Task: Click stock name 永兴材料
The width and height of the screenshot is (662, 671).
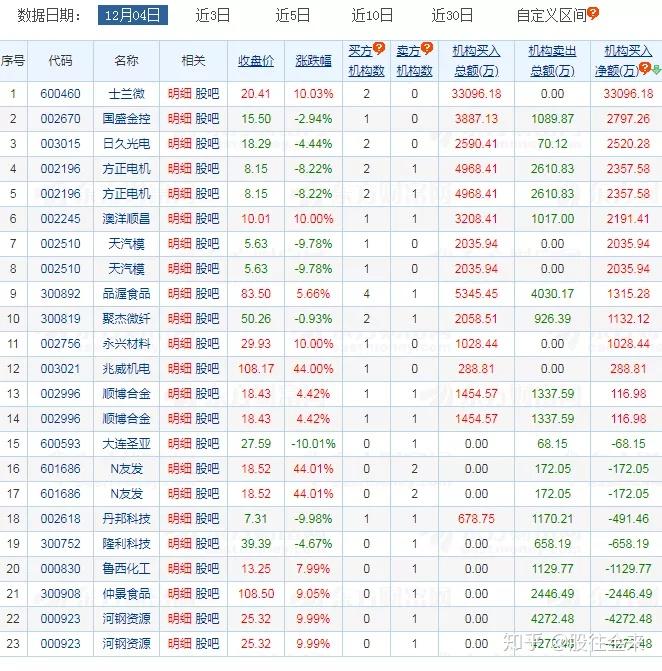Action: [126, 344]
